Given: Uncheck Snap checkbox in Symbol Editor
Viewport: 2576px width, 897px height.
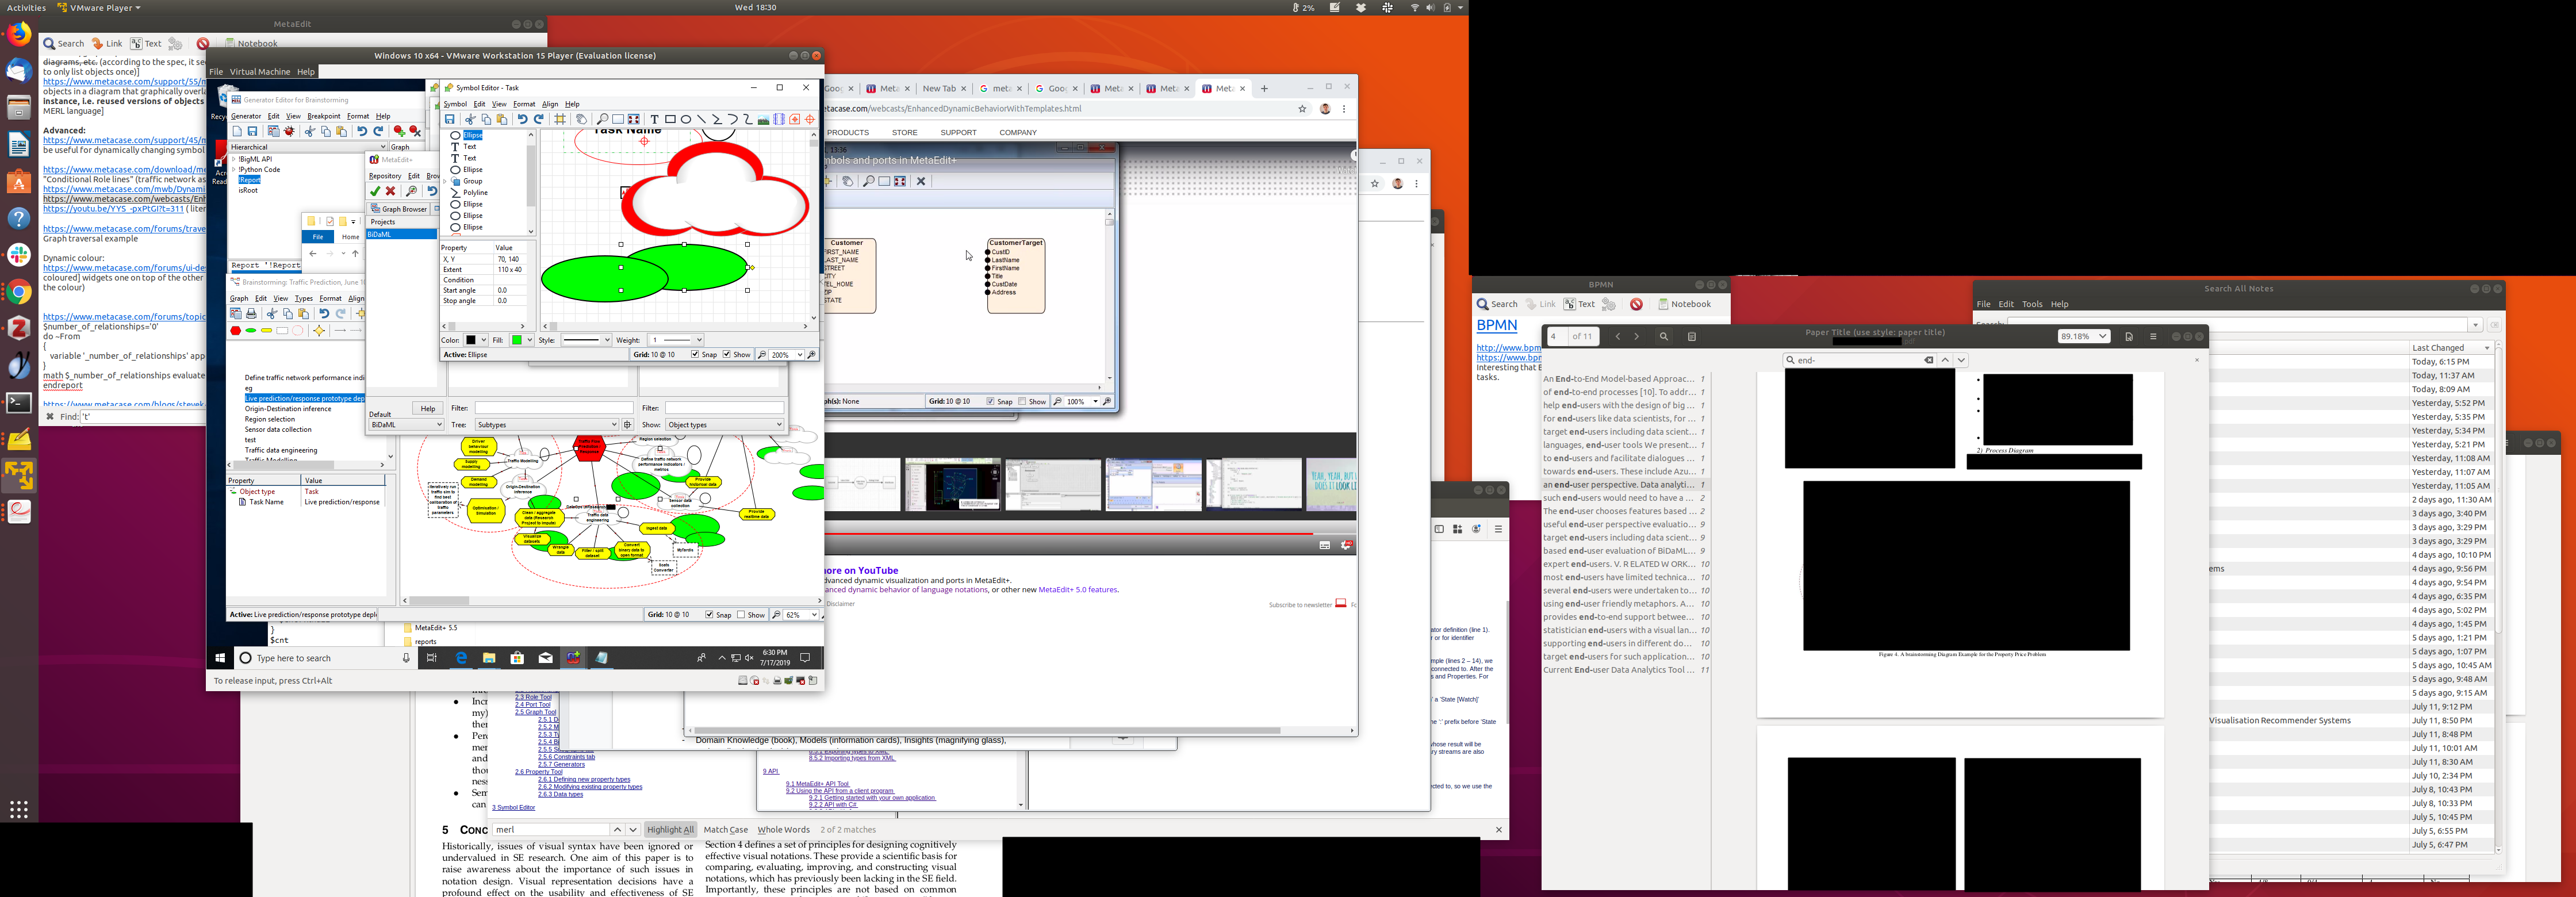Looking at the screenshot, I should coord(695,354).
